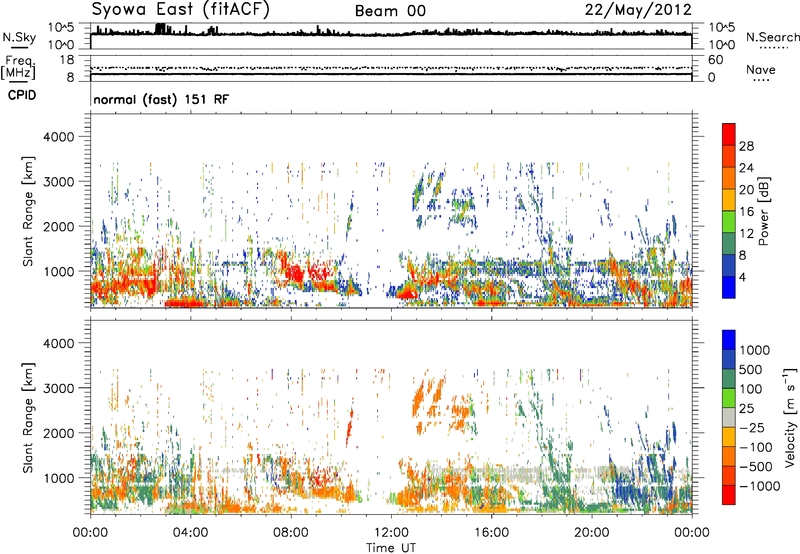The height and width of the screenshot is (554, 800).
Task: Click the "20:00" time tick label
Action: pos(592,533)
